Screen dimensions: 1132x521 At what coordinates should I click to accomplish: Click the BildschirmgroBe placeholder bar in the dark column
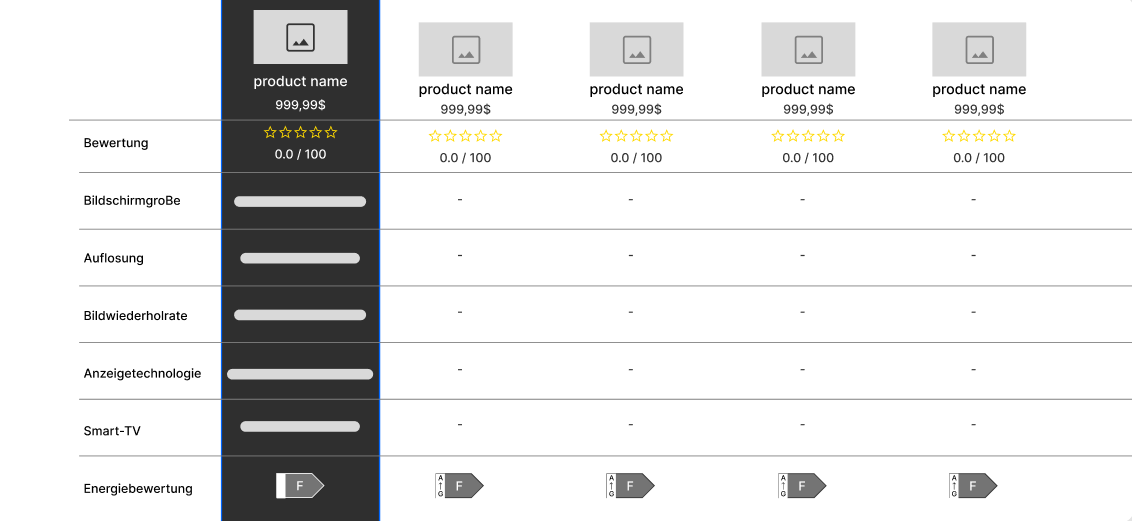300,201
